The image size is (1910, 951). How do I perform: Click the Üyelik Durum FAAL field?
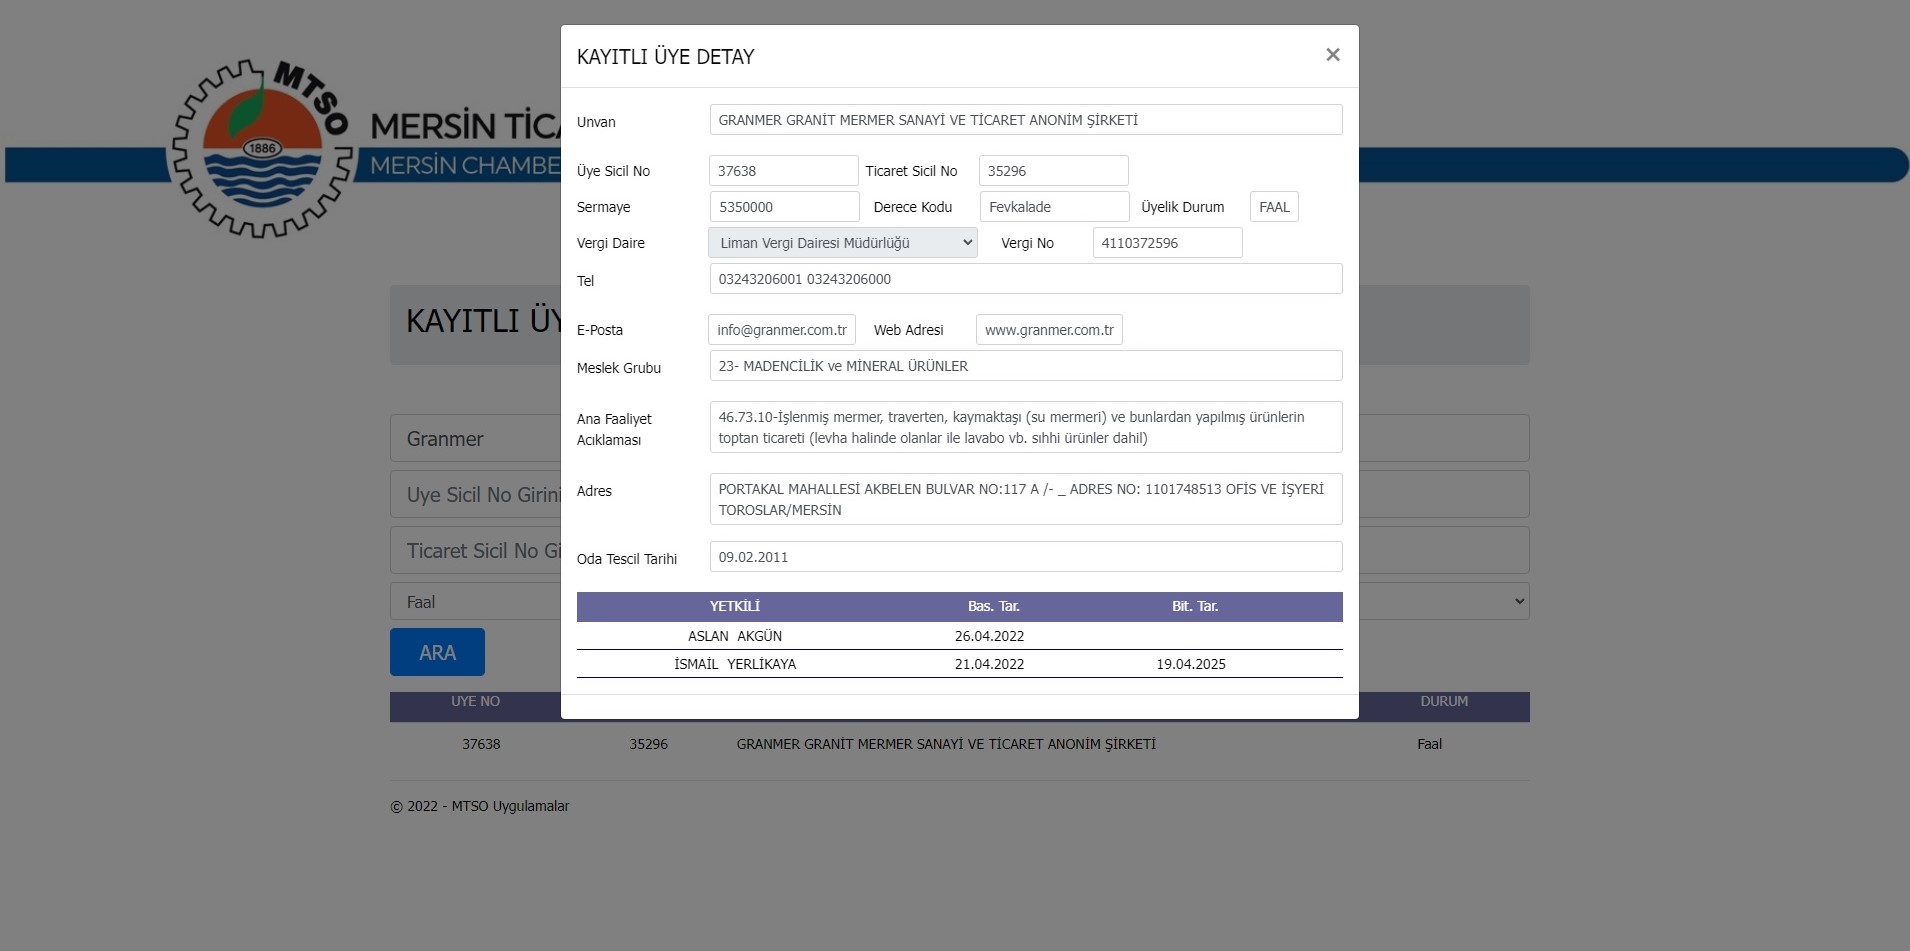pyautogui.click(x=1274, y=207)
